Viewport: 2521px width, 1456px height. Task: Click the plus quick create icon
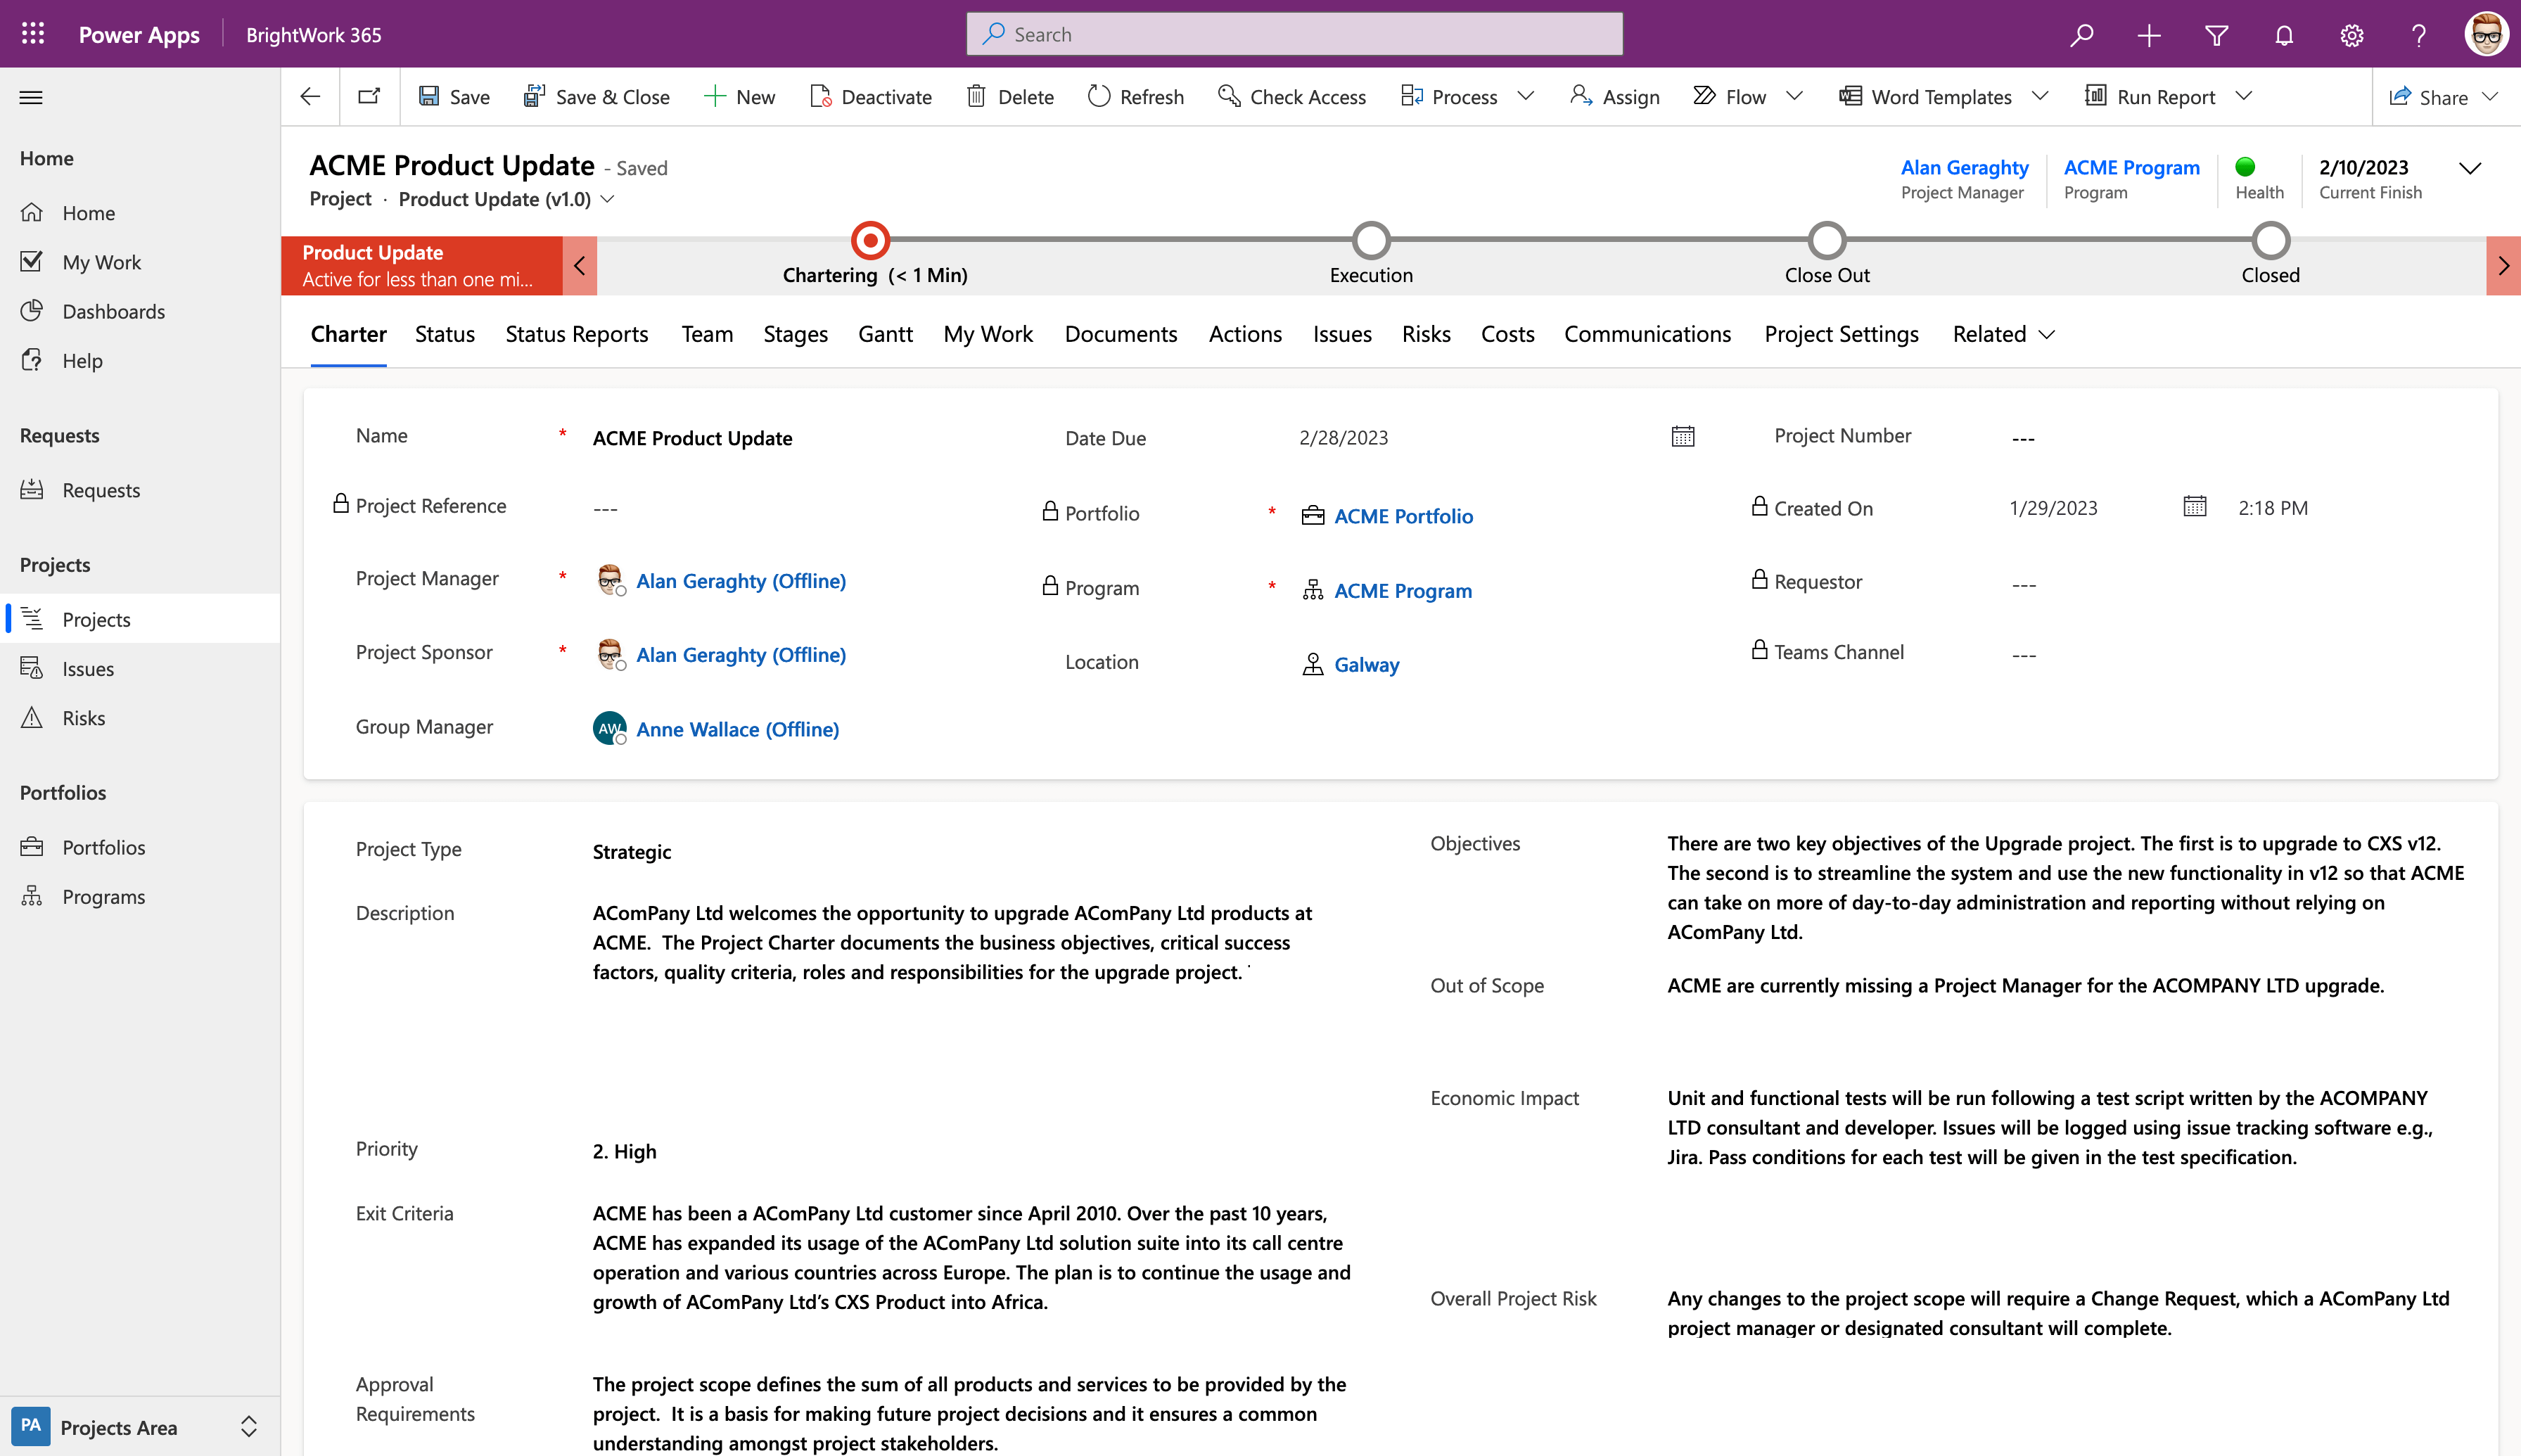2149,35
